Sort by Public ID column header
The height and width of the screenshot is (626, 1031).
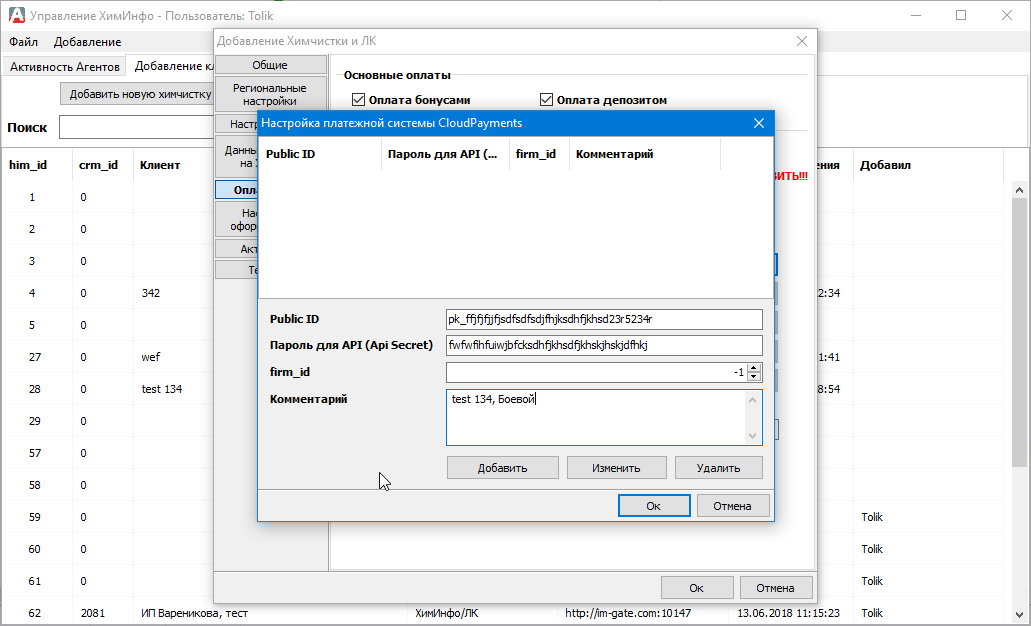point(320,155)
